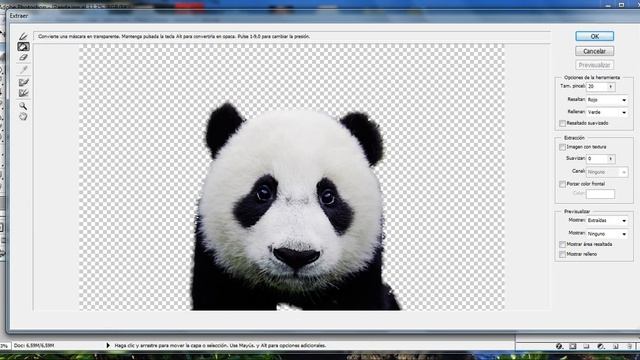This screenshot has width=640, height=360.
Task: Select the Eyedropper tool in Extract dialog
Action: [23, 70]
